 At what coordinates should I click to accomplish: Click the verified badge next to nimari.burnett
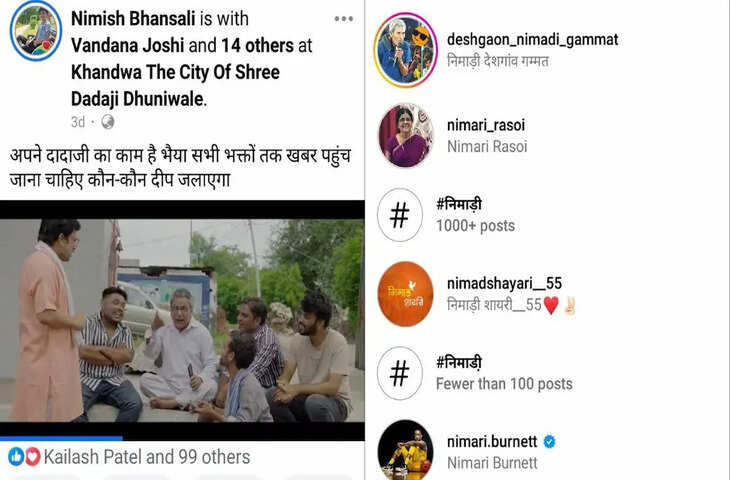(549, 441)
